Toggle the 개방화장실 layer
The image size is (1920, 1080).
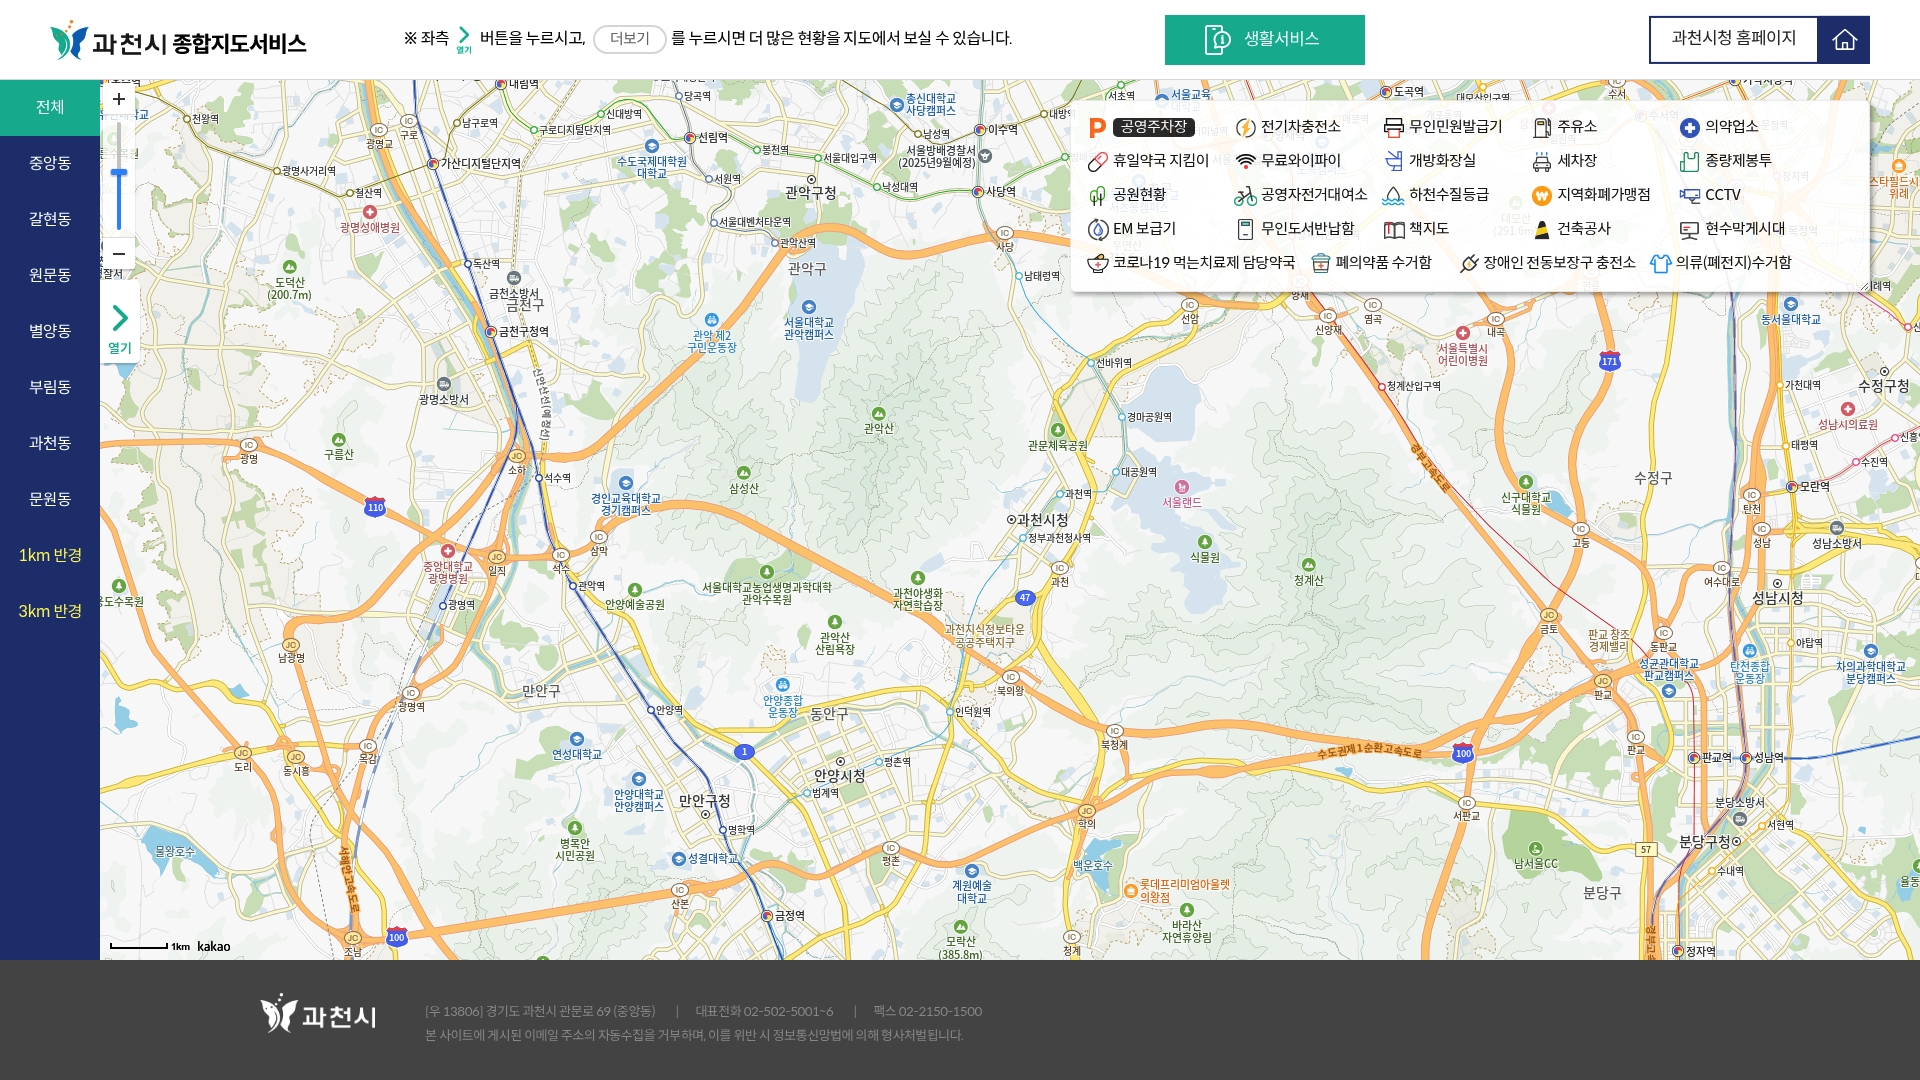point(1430,161)
